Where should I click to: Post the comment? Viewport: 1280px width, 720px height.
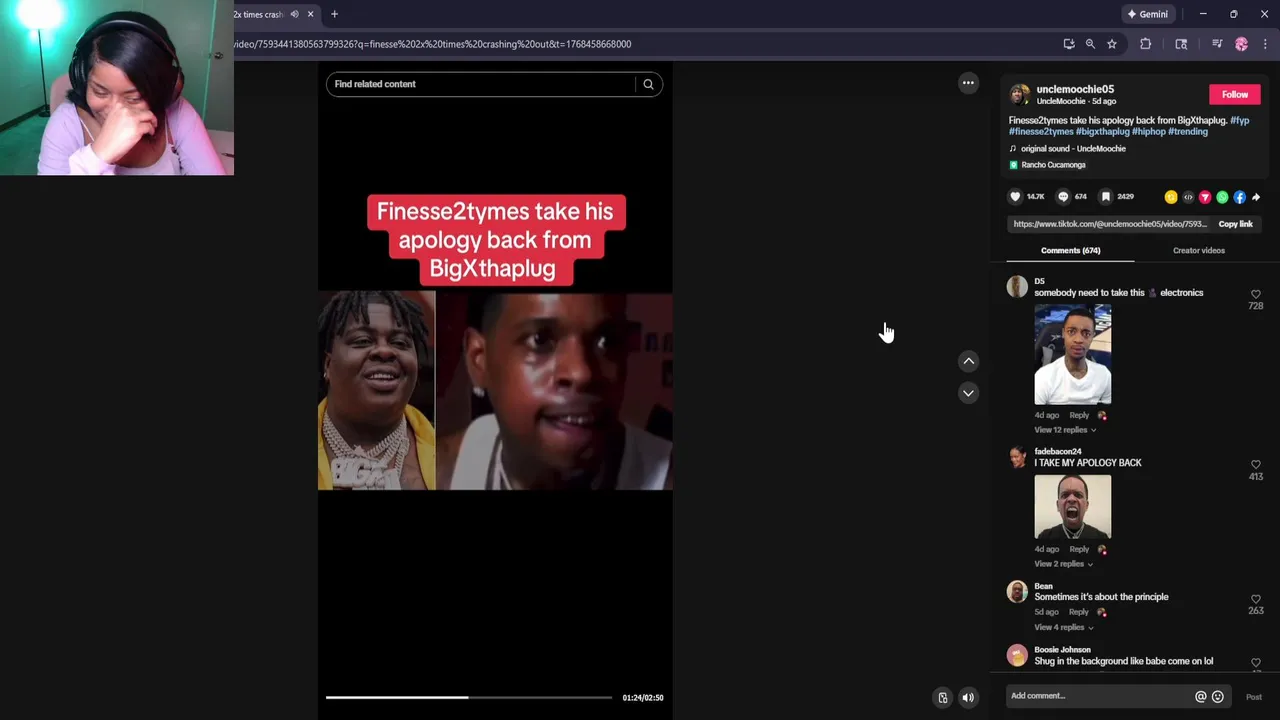(x=1253, y=697)
